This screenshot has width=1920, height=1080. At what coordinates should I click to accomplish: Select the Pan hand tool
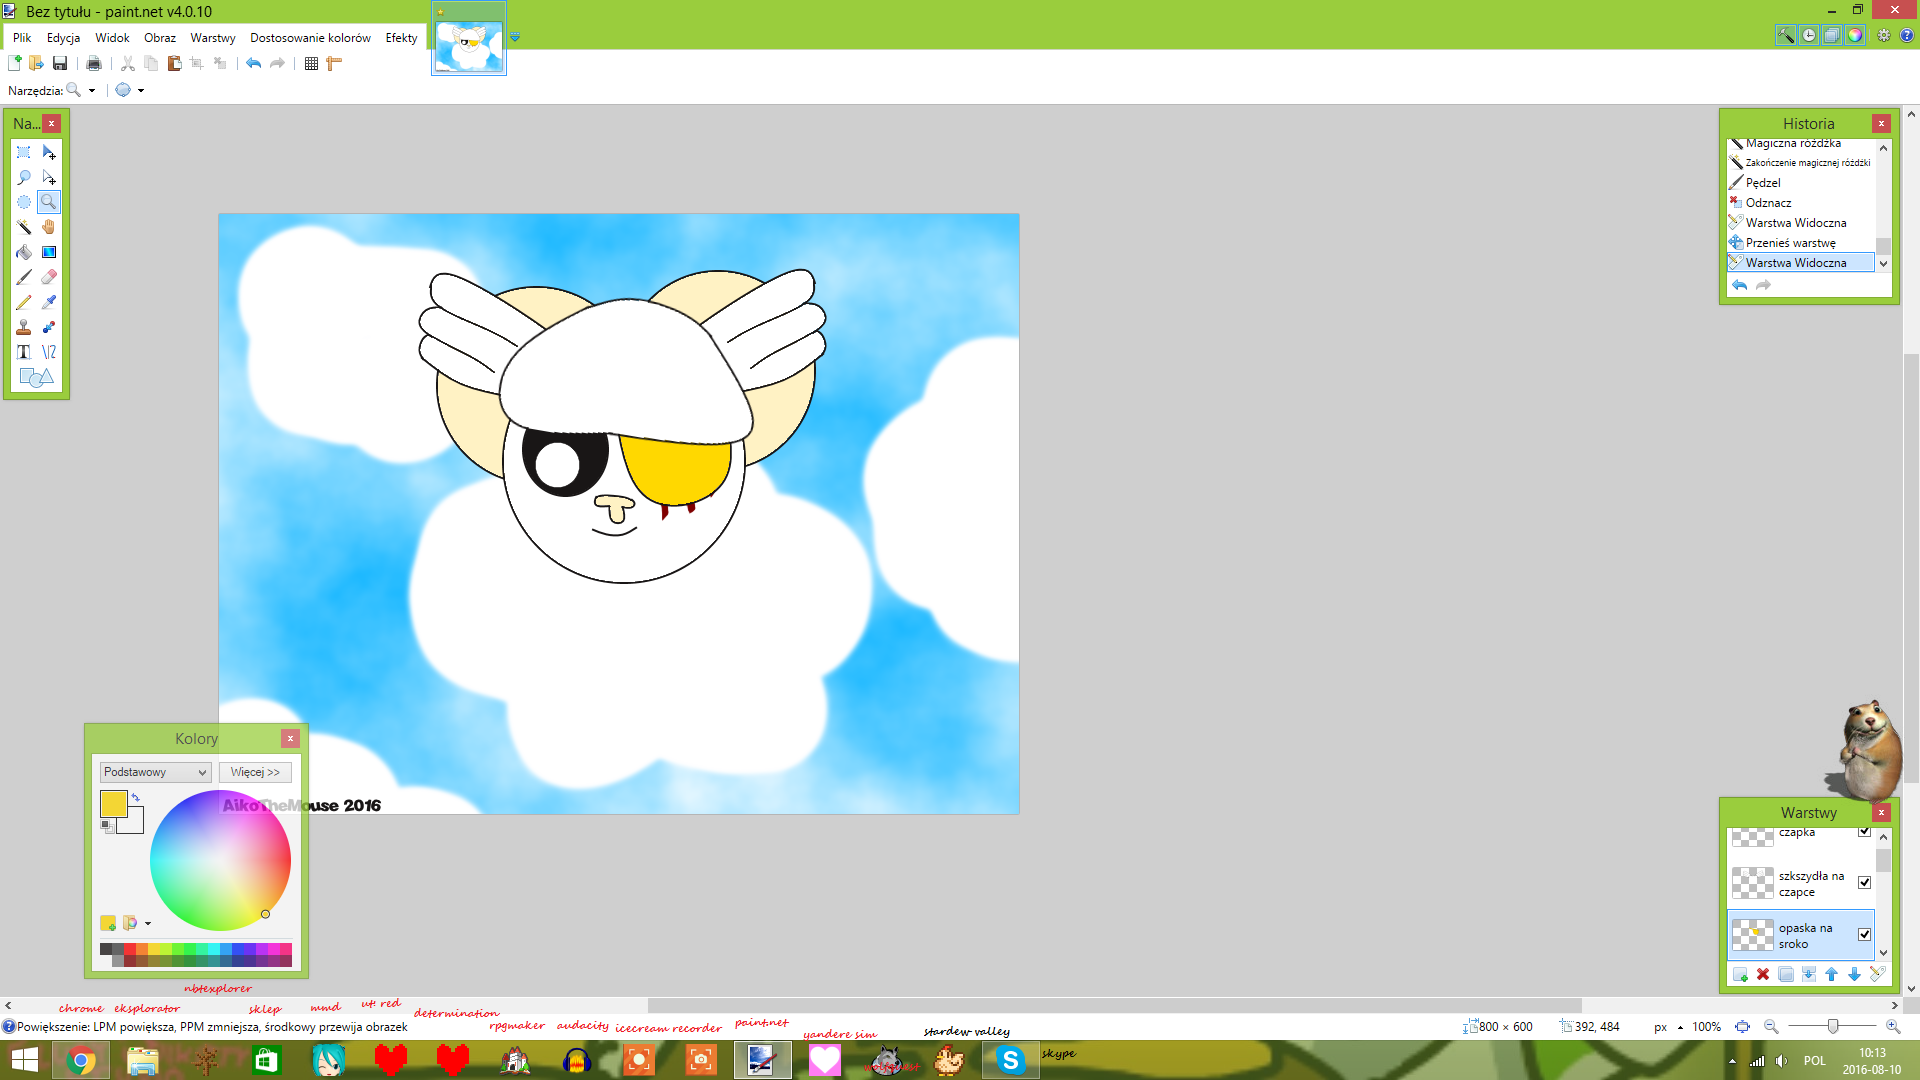[x=49, y=227]
